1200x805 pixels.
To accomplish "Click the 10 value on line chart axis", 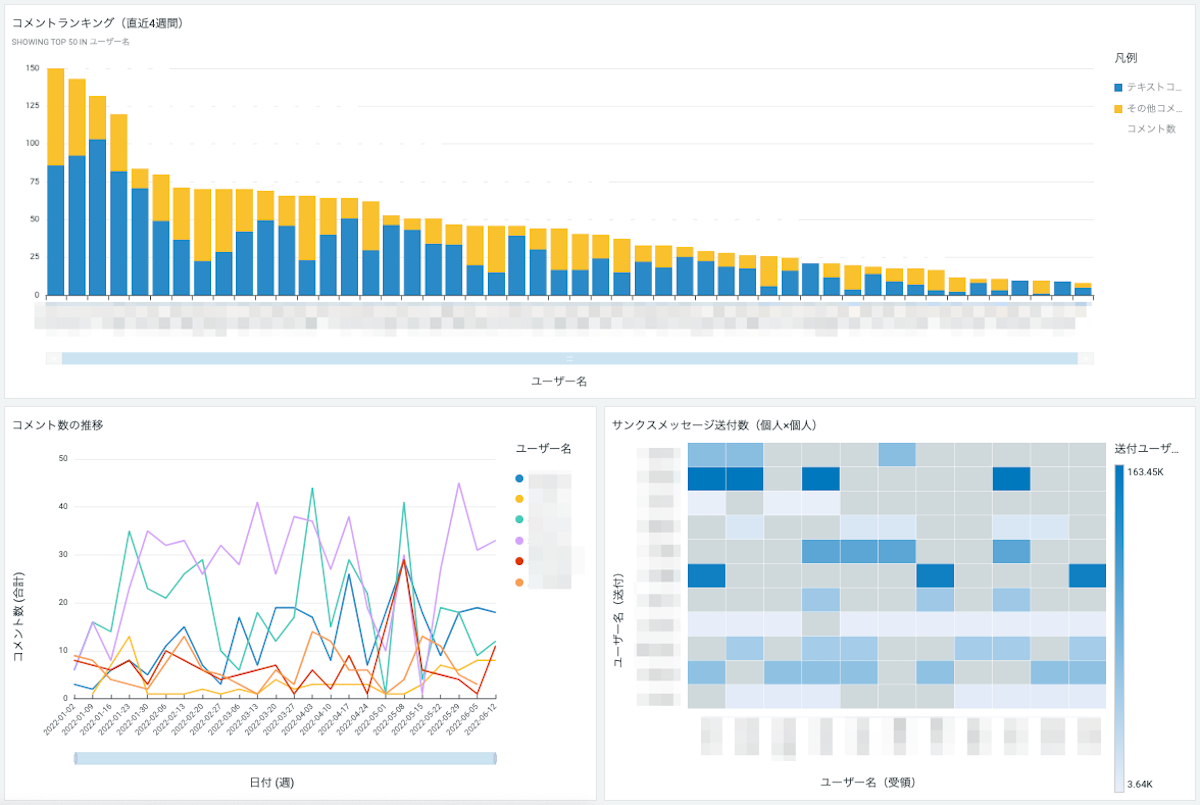I will coord(63,650).
